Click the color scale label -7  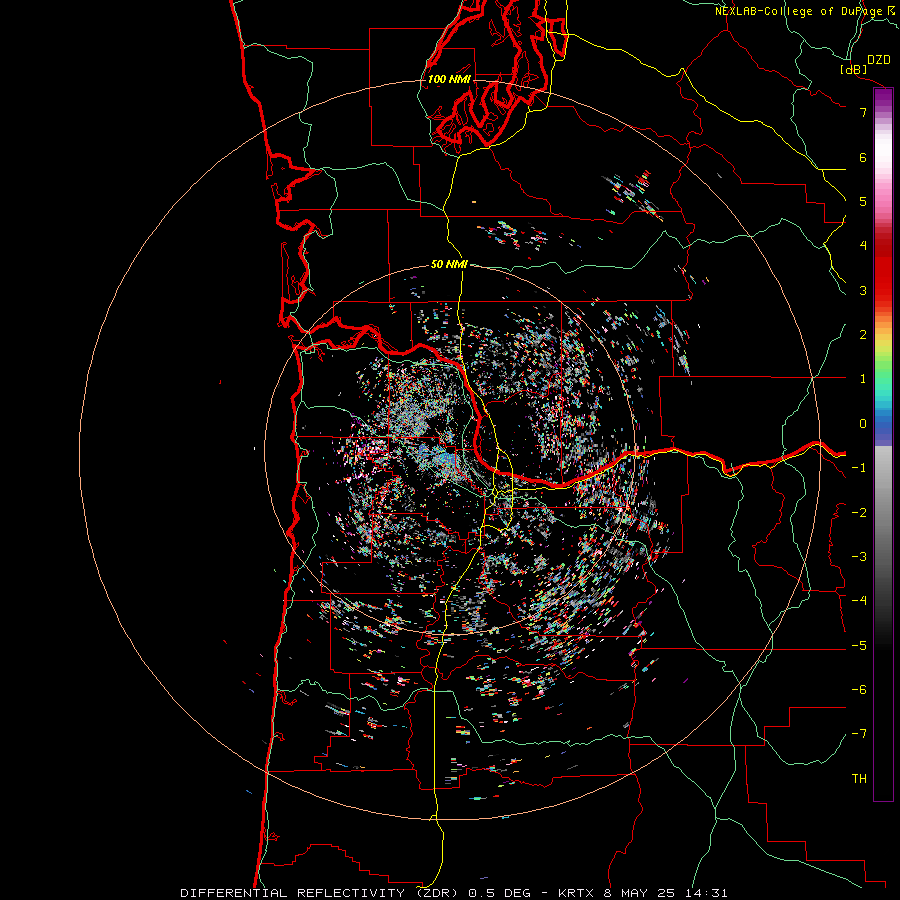coord(859,734)
